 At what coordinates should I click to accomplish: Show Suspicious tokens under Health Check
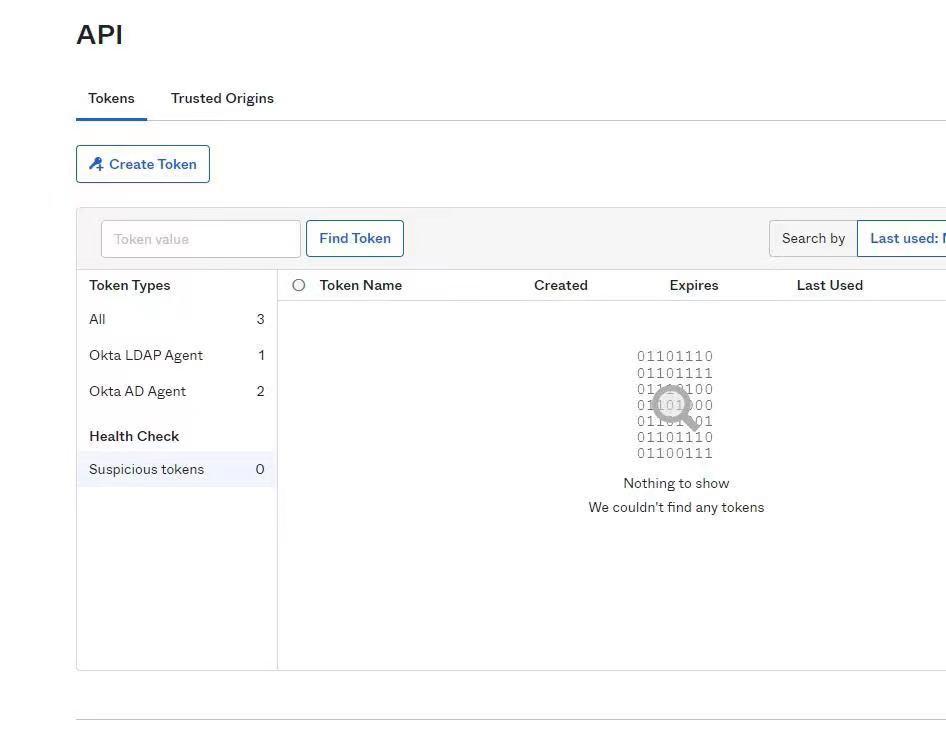(x=147, y=469)
